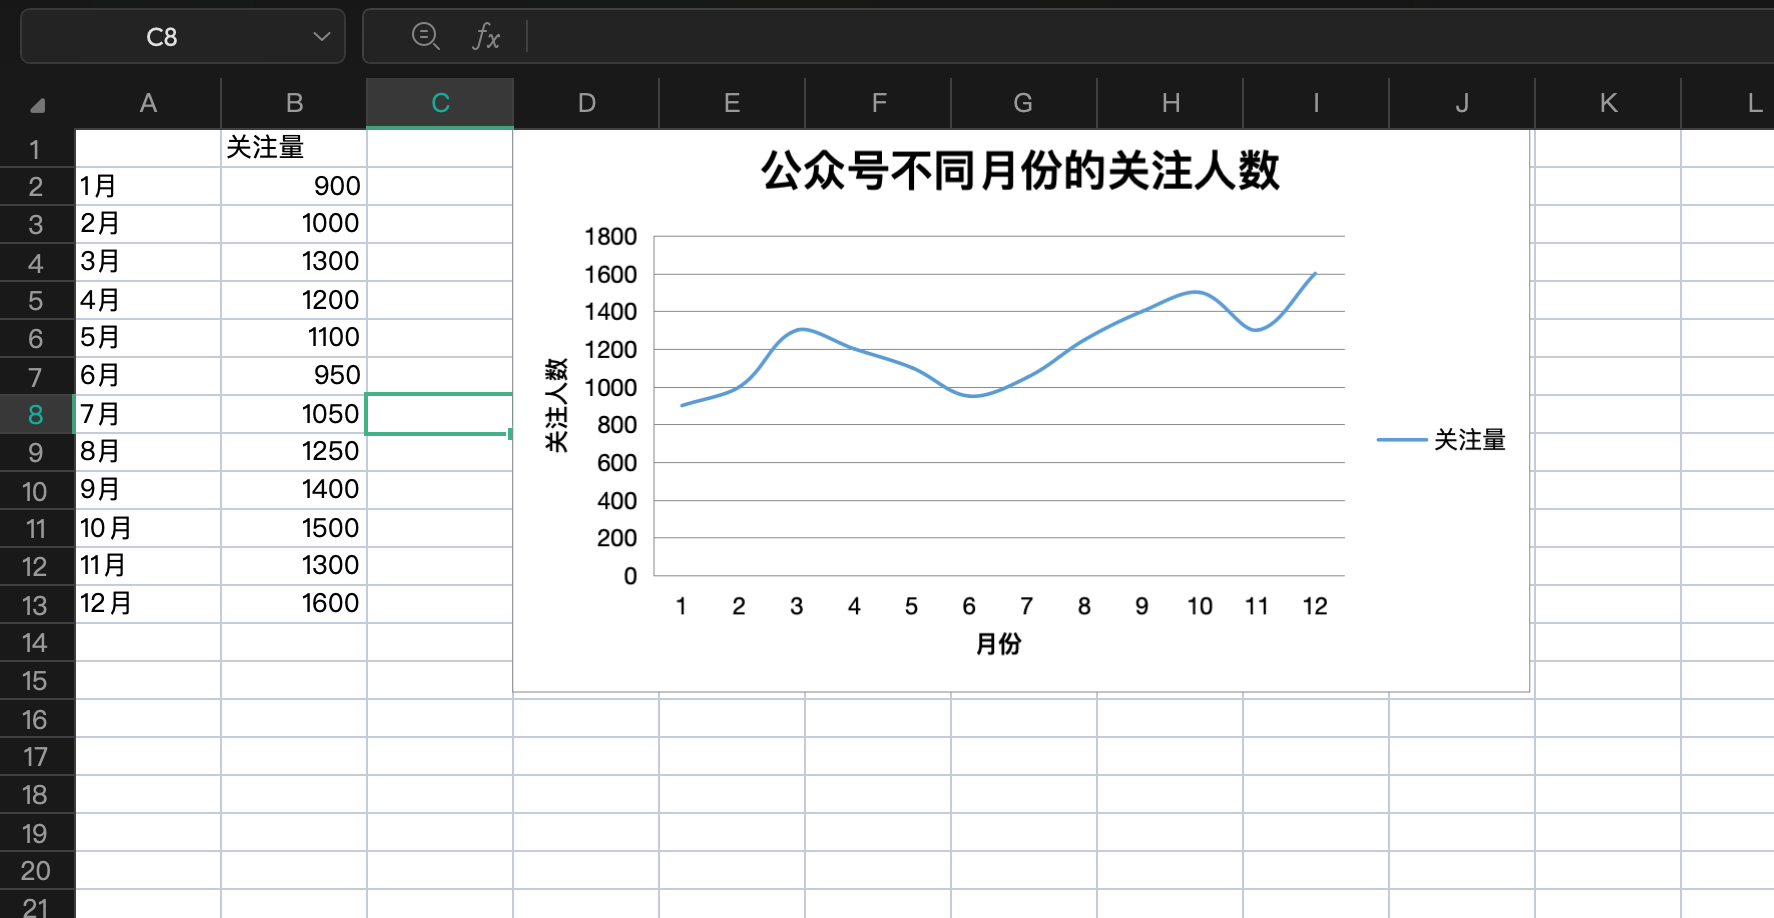
Task: Click cell containing 4月
Action: point(148,300)
